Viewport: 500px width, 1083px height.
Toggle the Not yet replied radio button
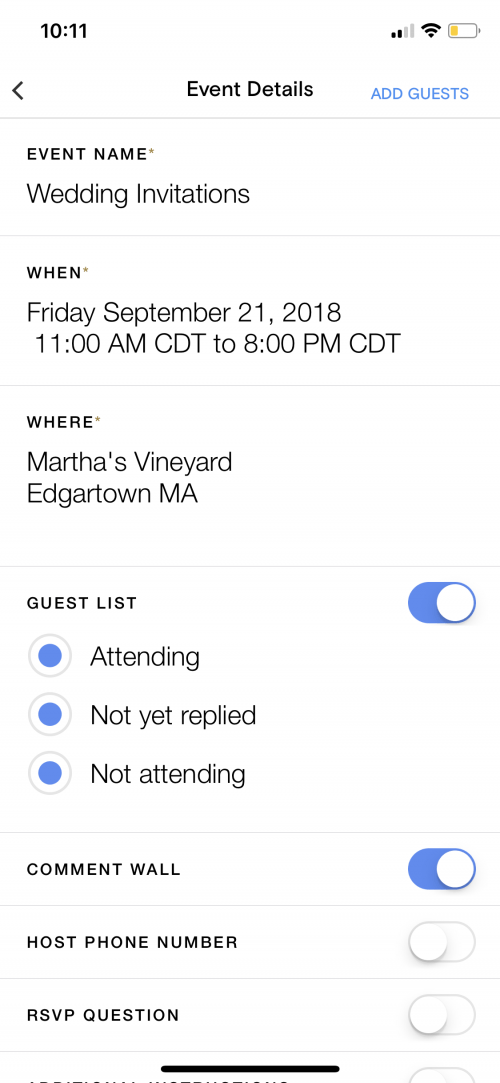pyautogui.click(x=50, y=716)
